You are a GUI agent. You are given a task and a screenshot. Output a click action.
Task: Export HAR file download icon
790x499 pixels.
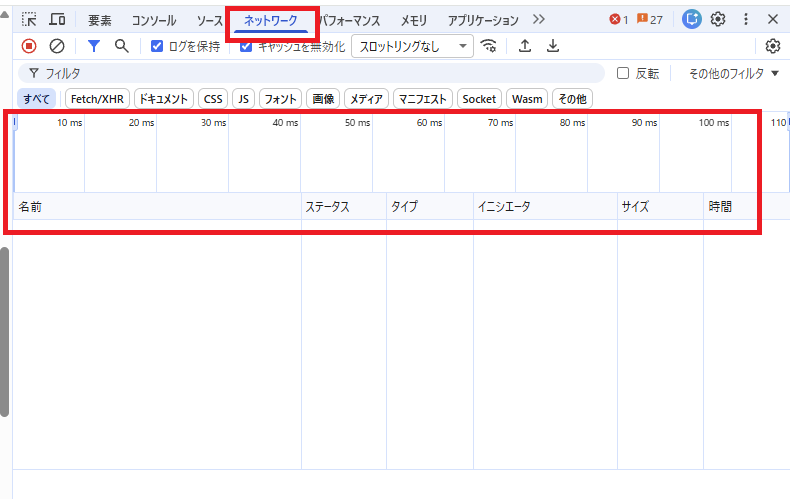[553, 46]
